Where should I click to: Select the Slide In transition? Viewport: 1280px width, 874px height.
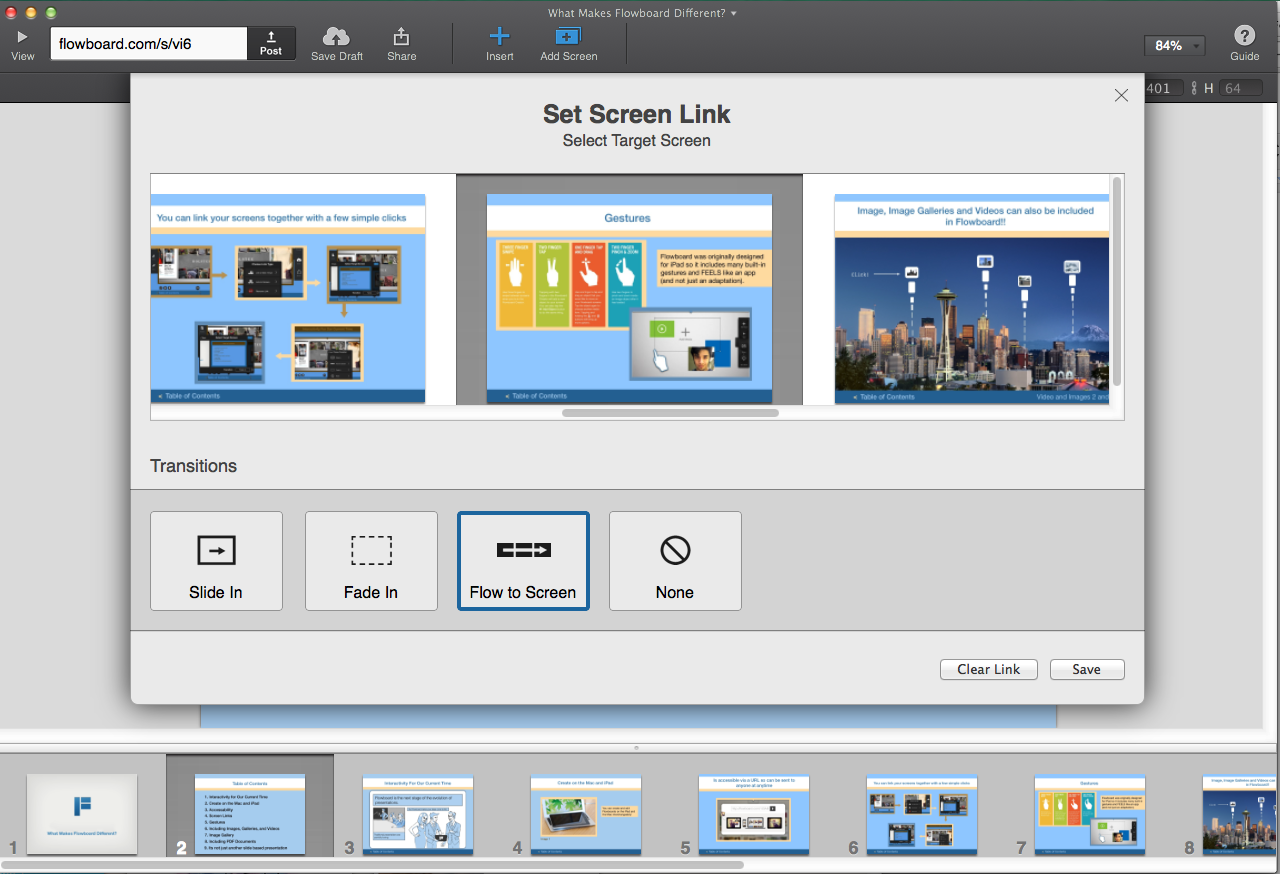(x=216, y=561)
